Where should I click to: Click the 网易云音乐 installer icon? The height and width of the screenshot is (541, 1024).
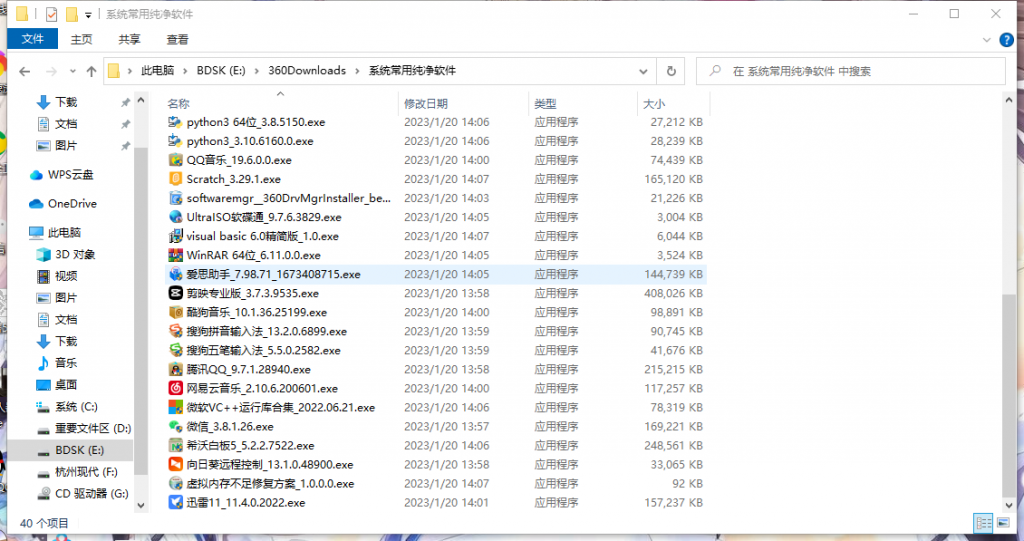[175, 387]
